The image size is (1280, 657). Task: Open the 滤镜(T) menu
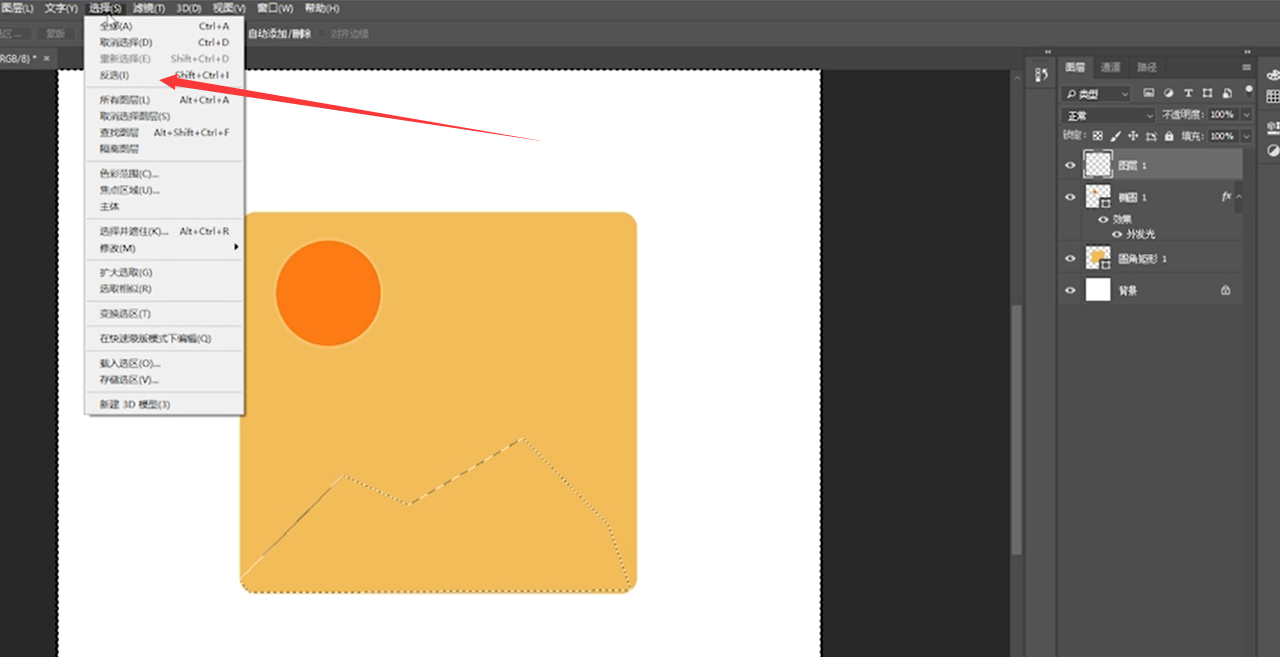point(149,8)
